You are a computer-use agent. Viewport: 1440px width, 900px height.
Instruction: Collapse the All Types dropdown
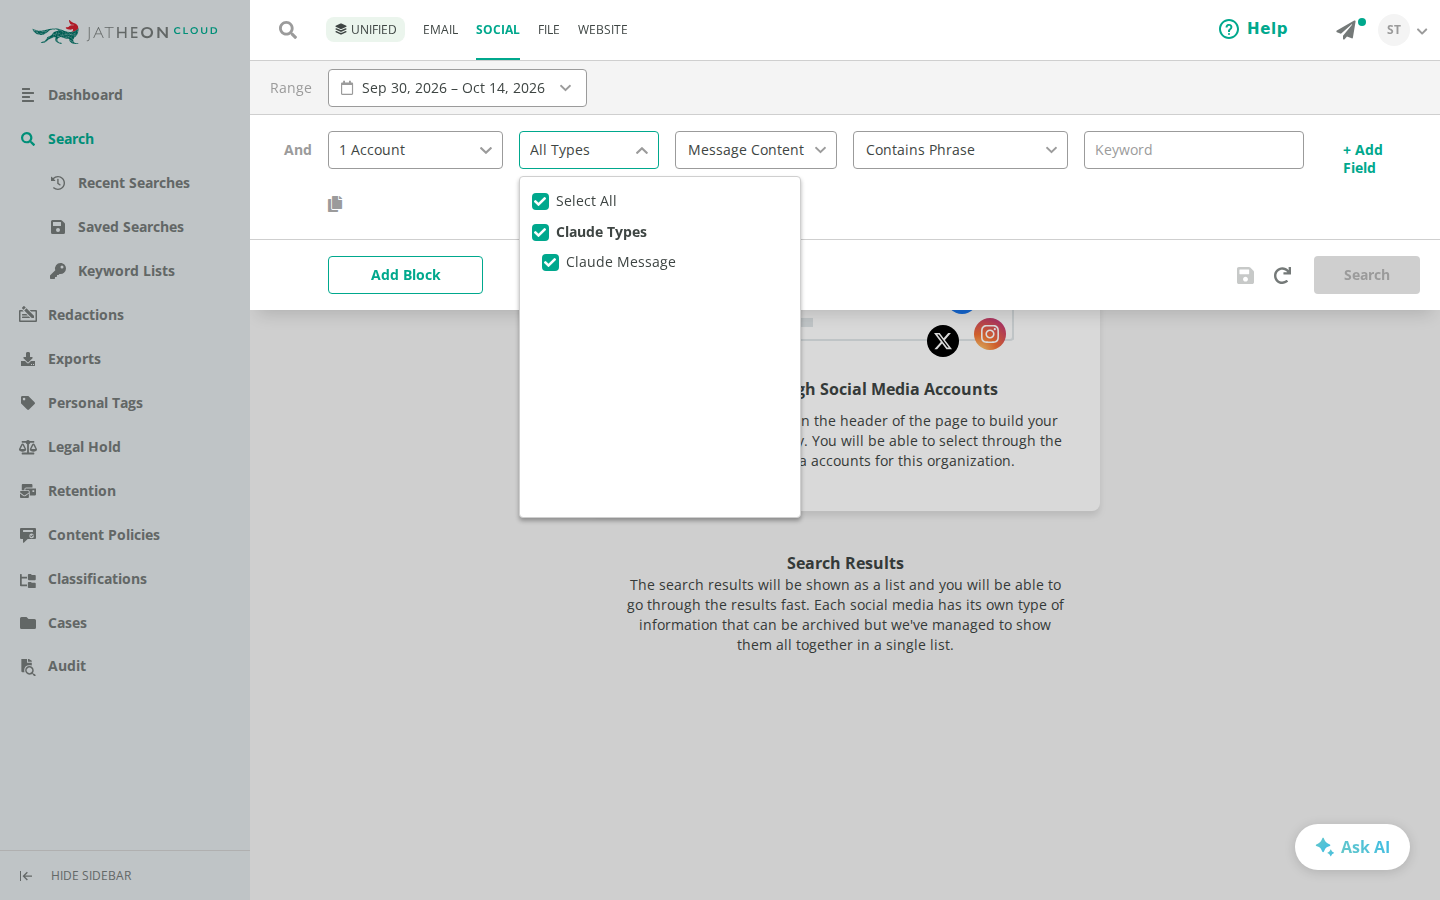click(589, 150)
